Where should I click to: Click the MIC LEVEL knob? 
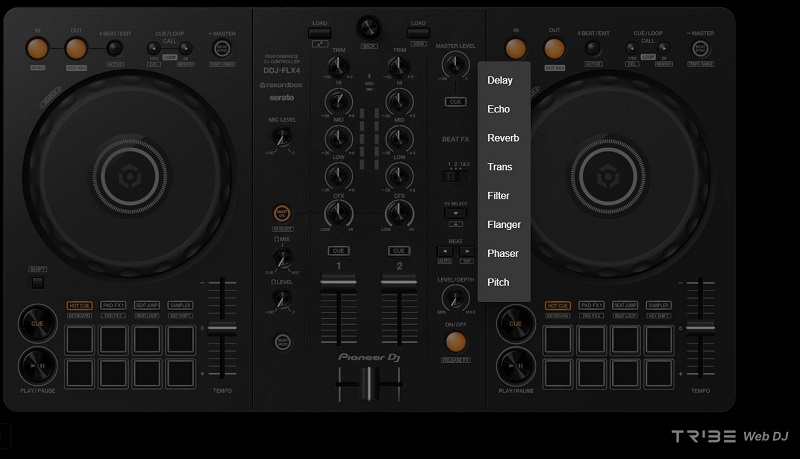coord(281,137)
